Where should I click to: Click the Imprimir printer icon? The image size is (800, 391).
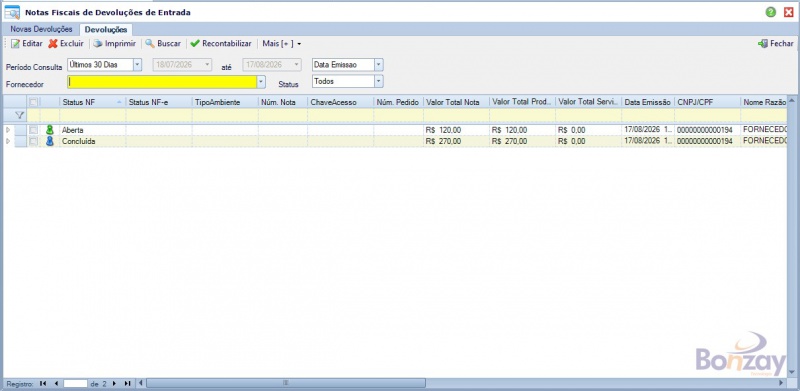[97, 44]
